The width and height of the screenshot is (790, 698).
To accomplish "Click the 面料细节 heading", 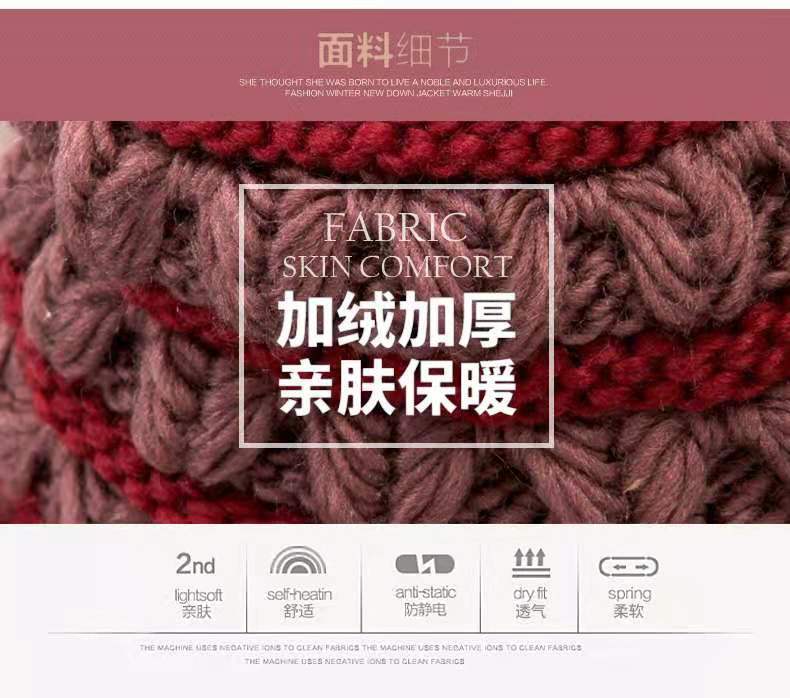I will tap(395, 50).
